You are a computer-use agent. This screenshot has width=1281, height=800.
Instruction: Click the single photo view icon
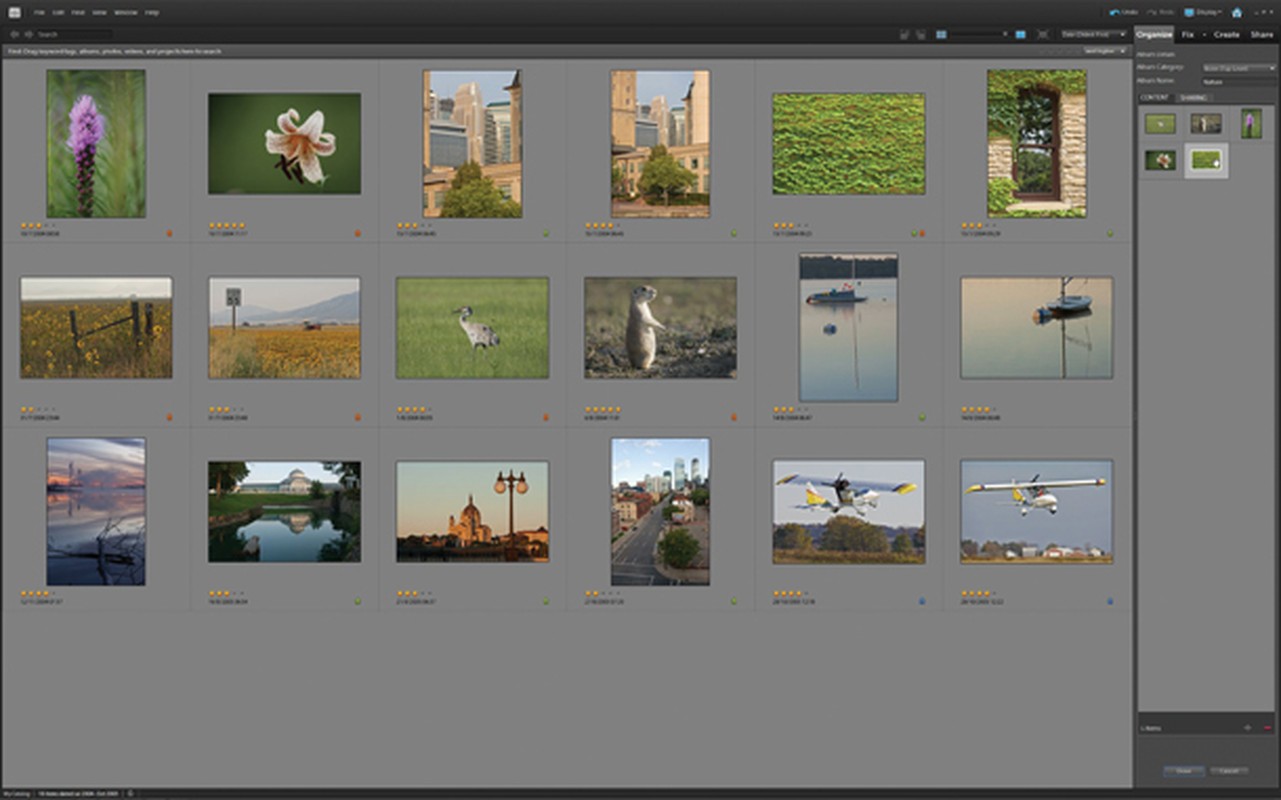pos(1021,34)
